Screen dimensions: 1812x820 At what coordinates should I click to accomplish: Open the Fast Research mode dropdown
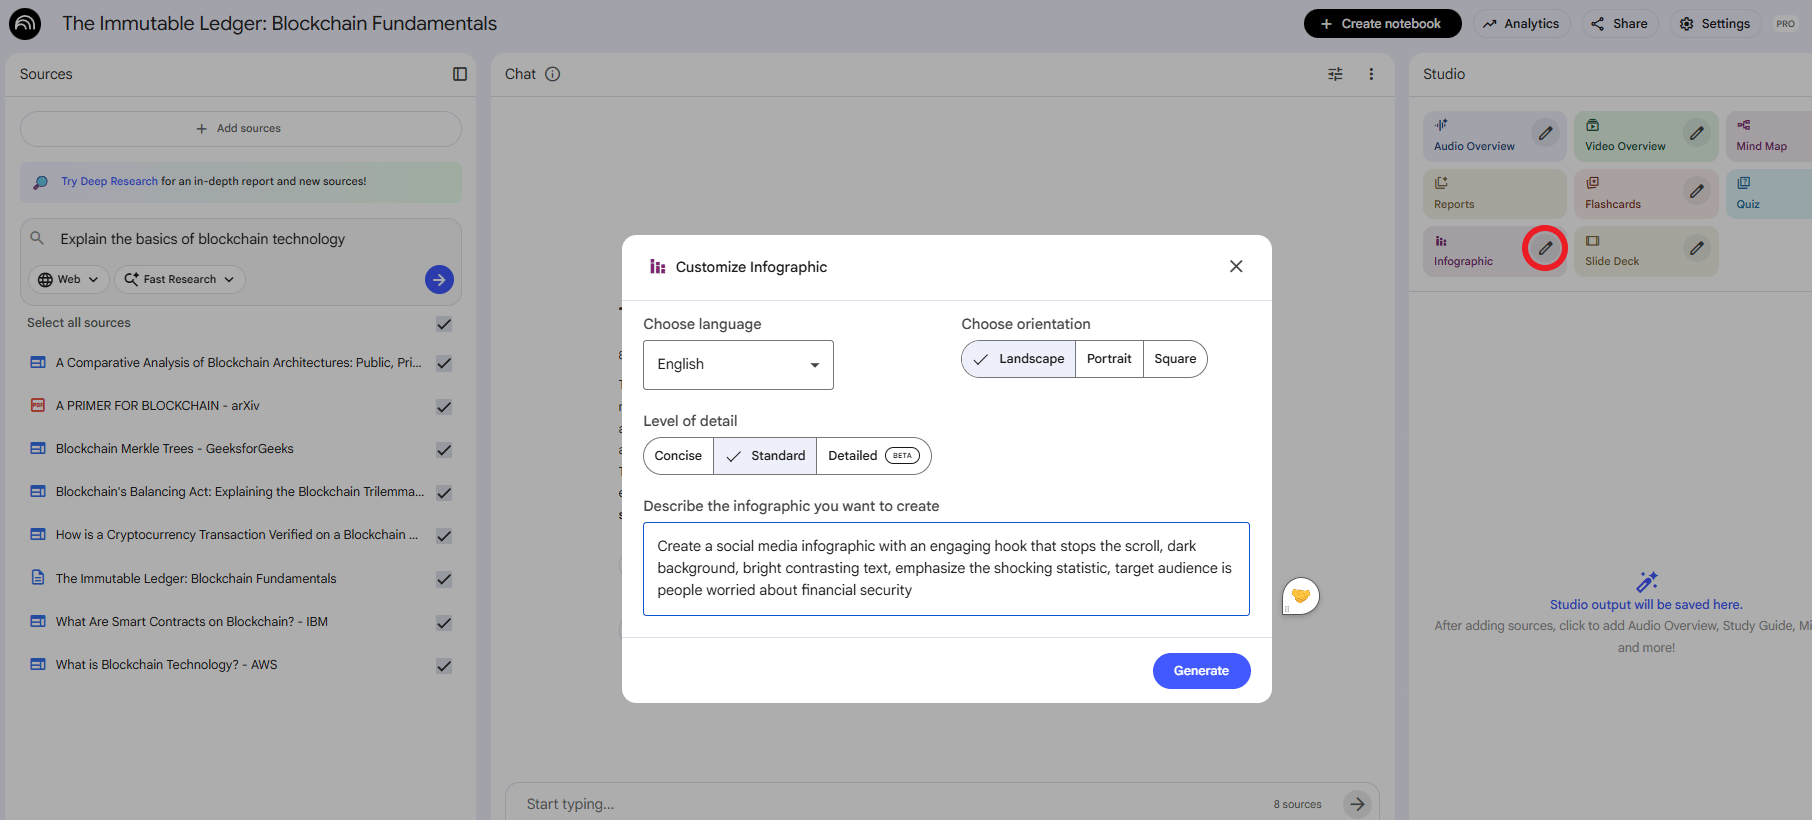click(180, 280)
